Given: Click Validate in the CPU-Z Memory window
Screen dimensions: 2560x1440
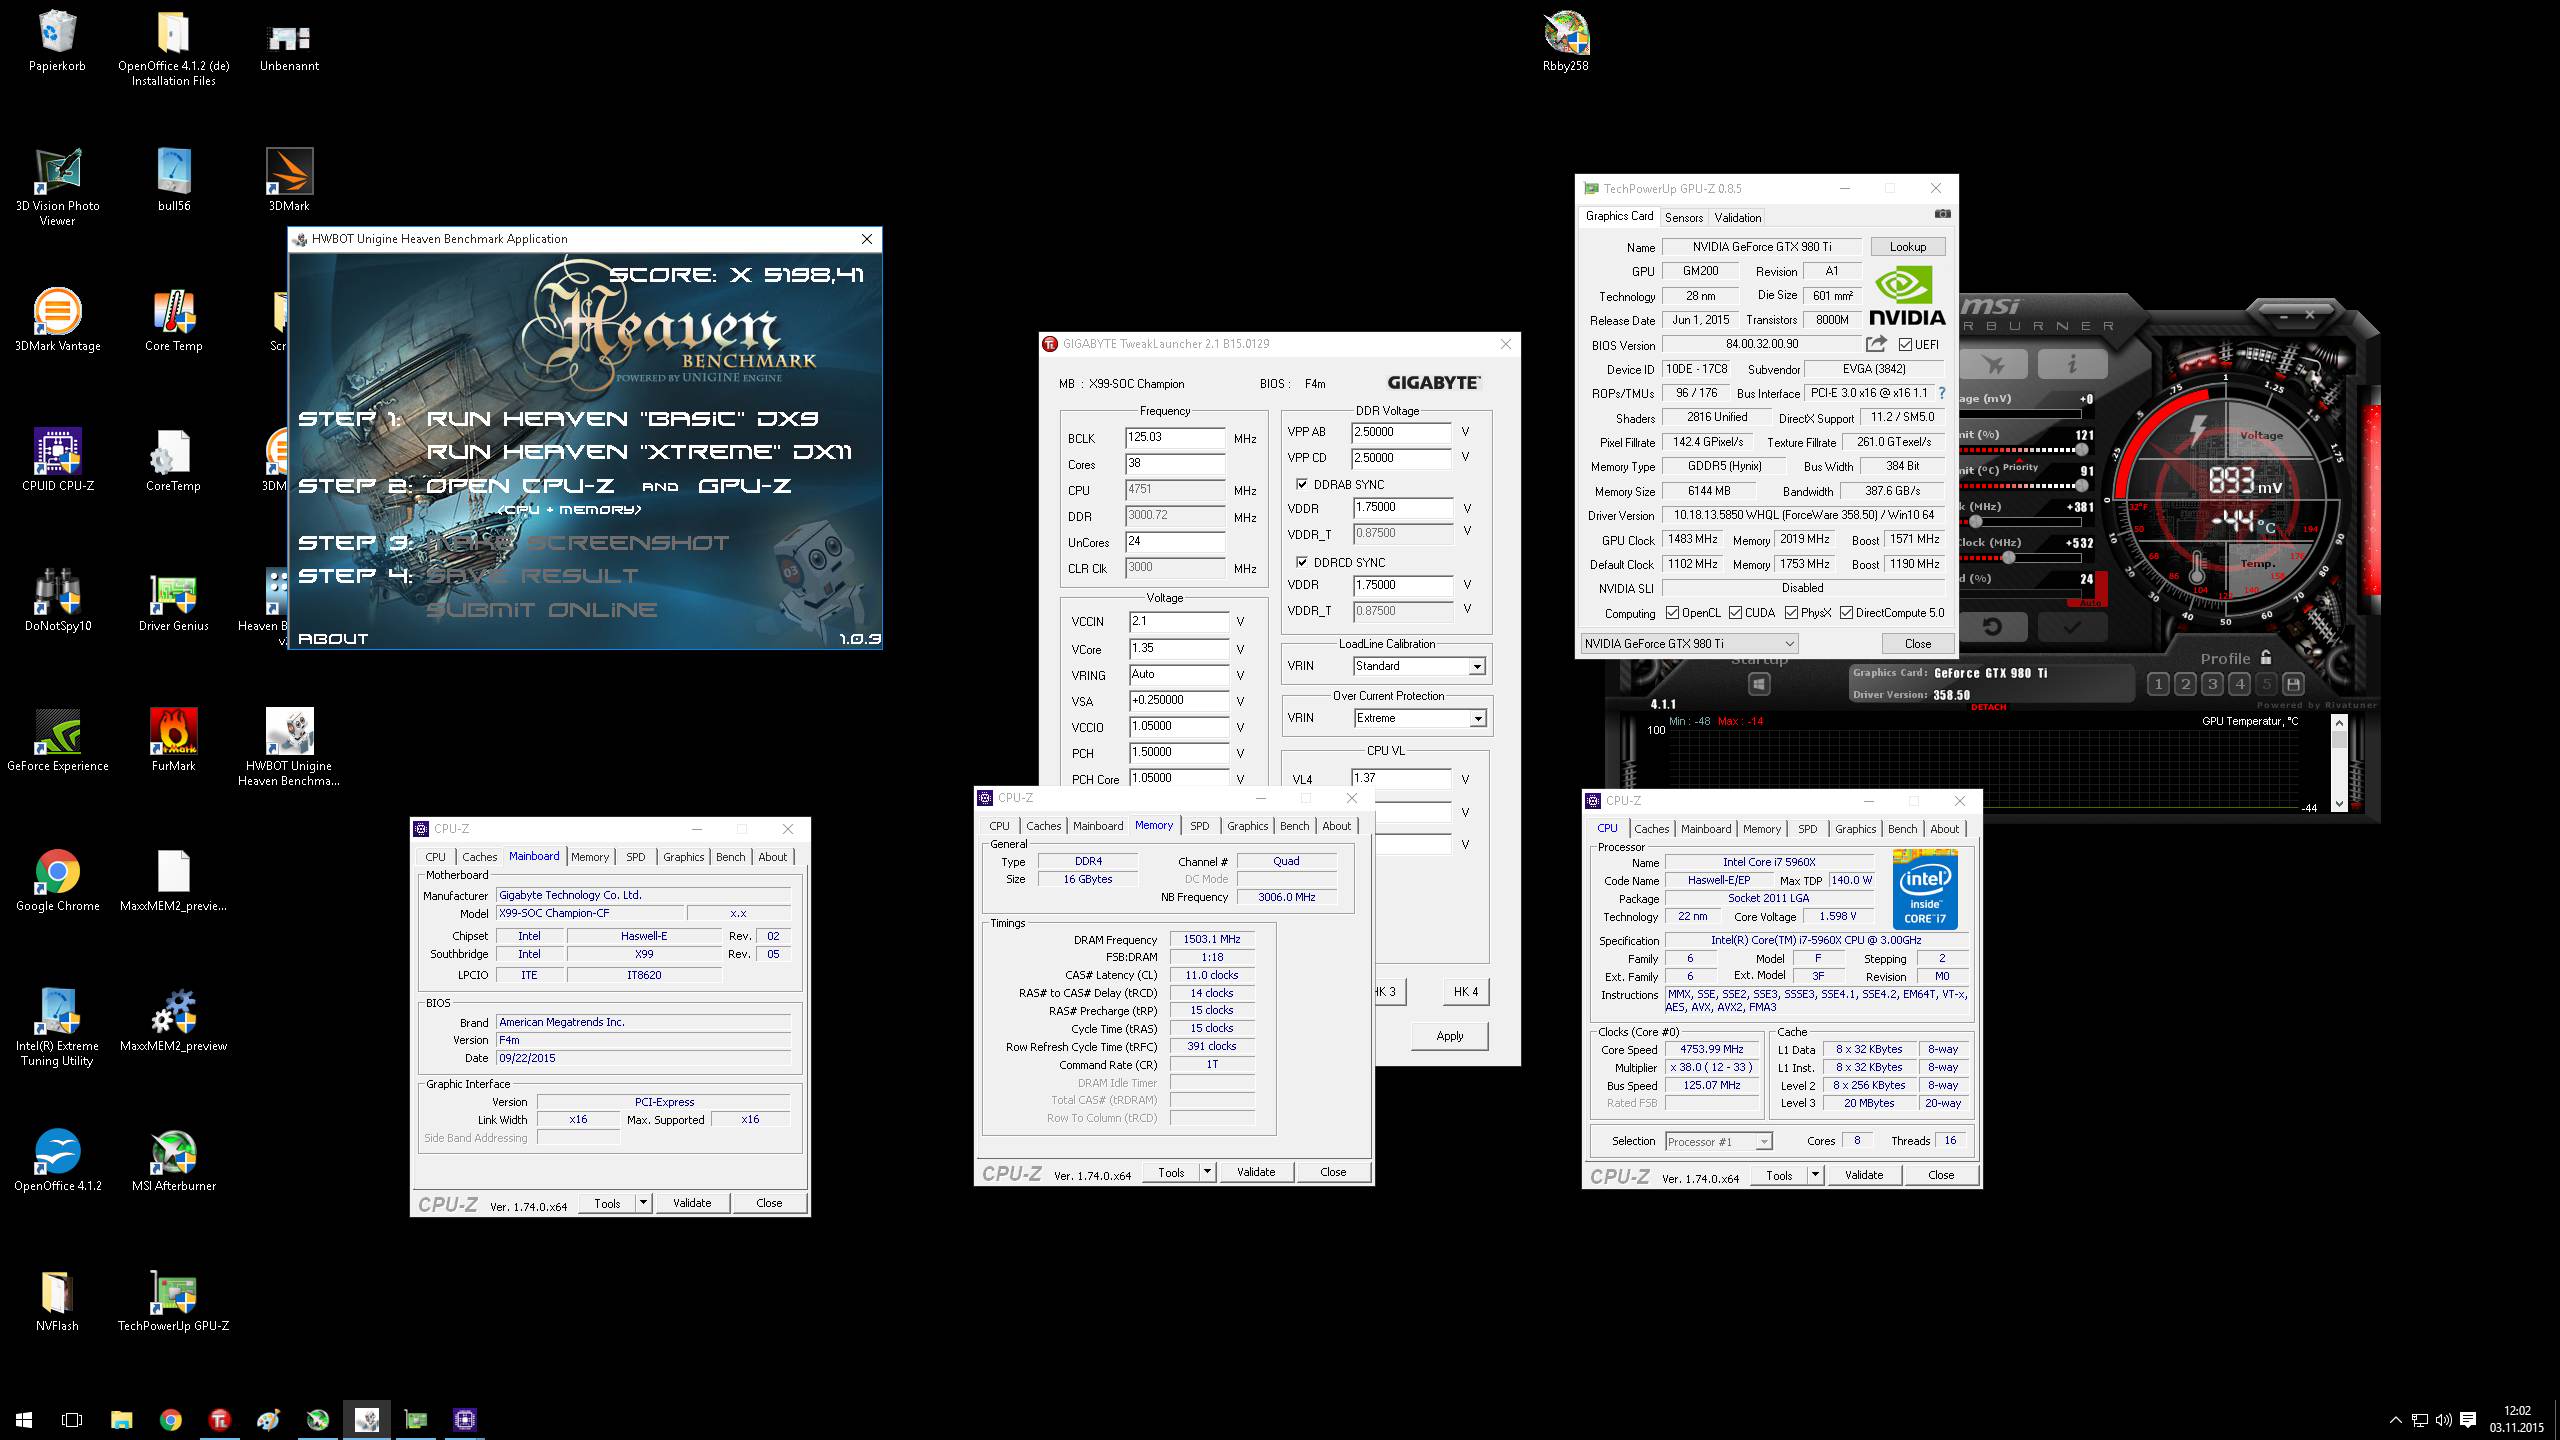Looking at the screenshot, I should click(x=1255, y=1171).
